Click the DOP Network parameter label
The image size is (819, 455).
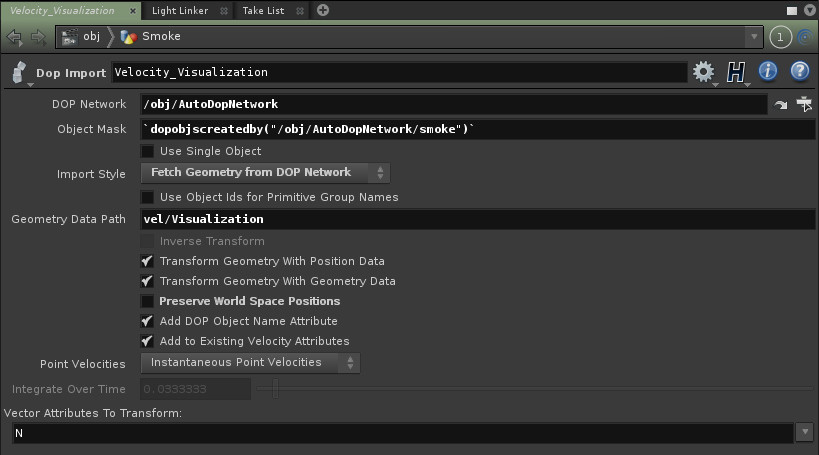89,104
